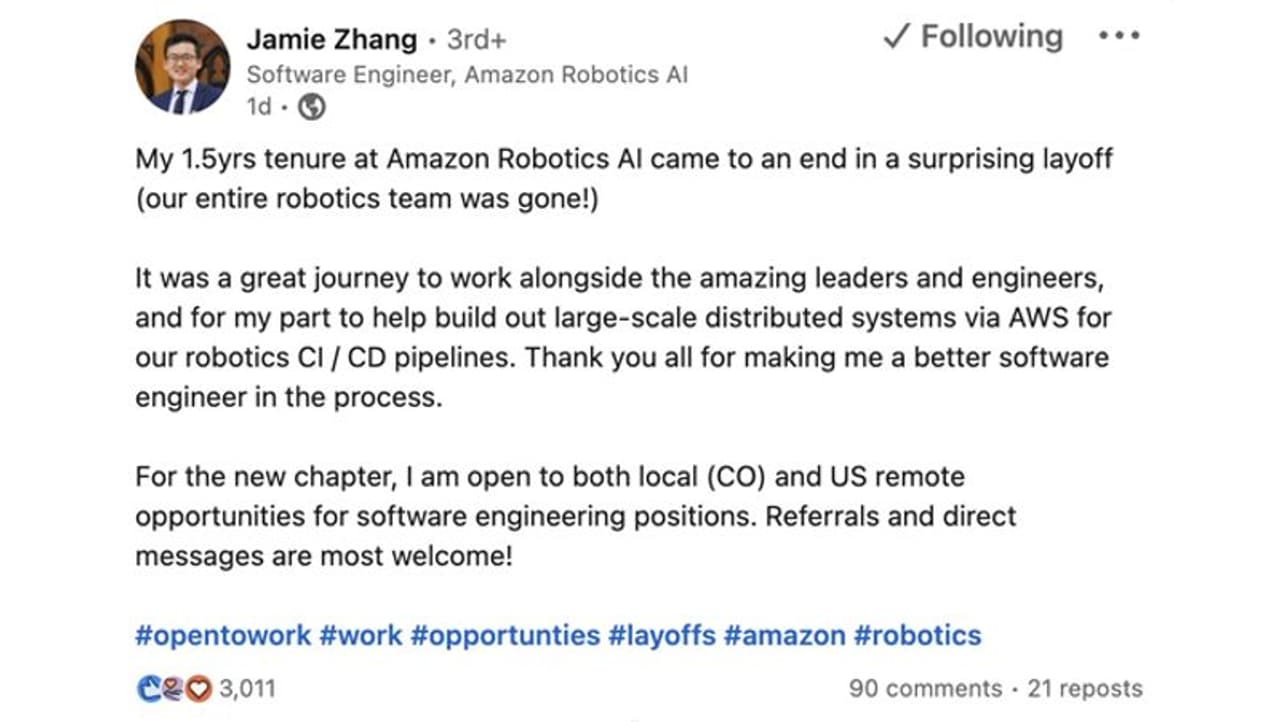Open Jamie Zhang's profile photo
The image size is (1280, 722).
182,67
